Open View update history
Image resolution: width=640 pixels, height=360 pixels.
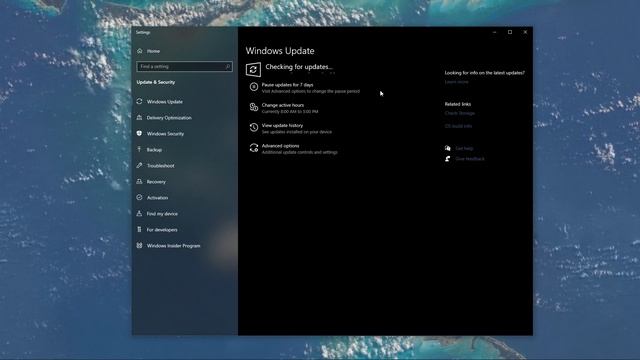(x=291, y=129)
